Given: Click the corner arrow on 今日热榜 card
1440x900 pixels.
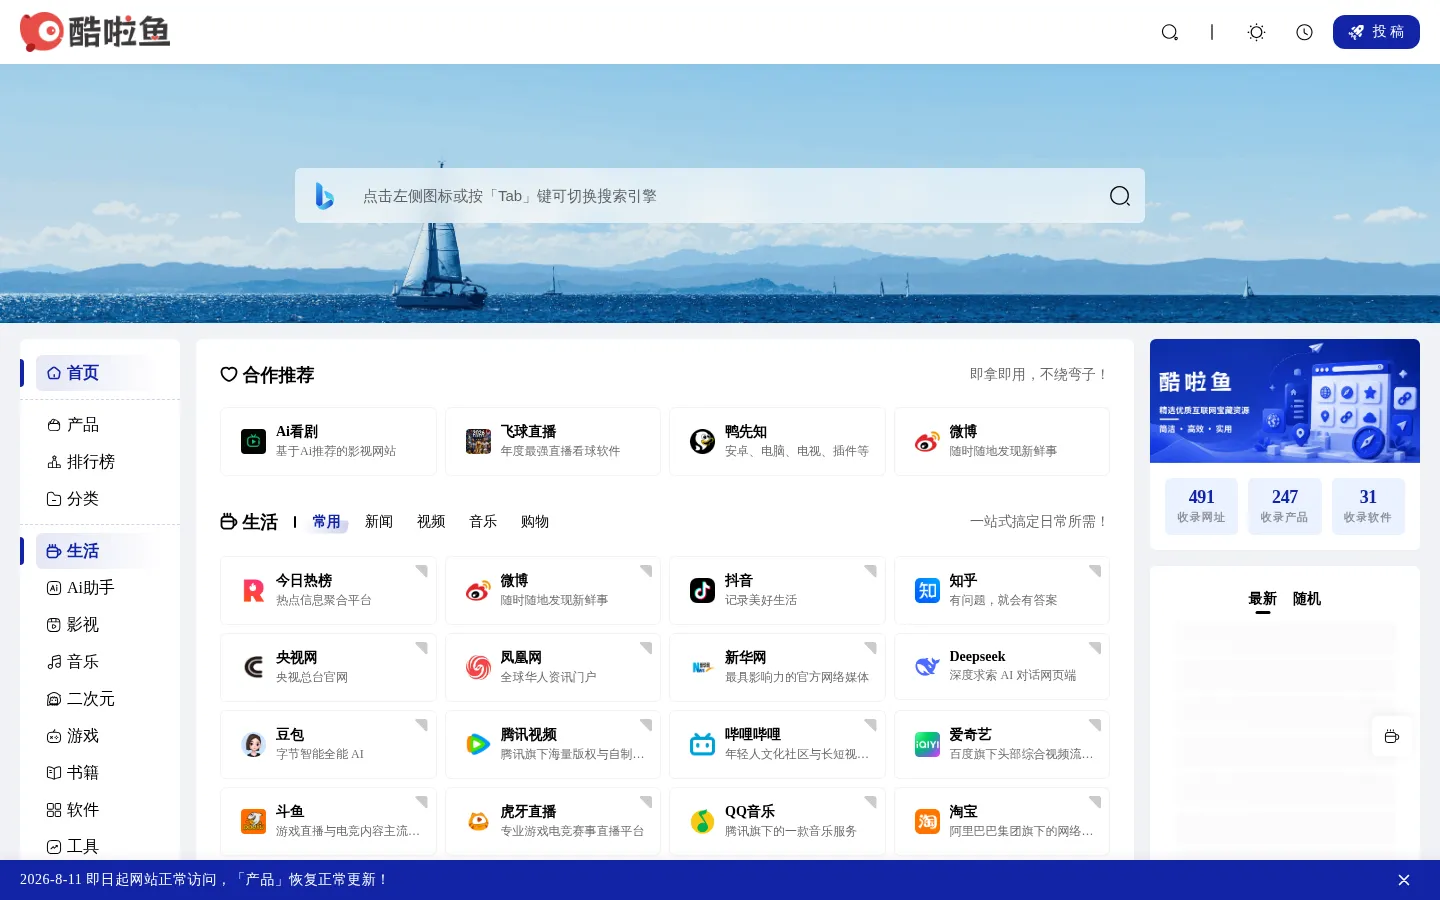Looking at the screenshot, I should pyautogui.click(x=423, y=570).
